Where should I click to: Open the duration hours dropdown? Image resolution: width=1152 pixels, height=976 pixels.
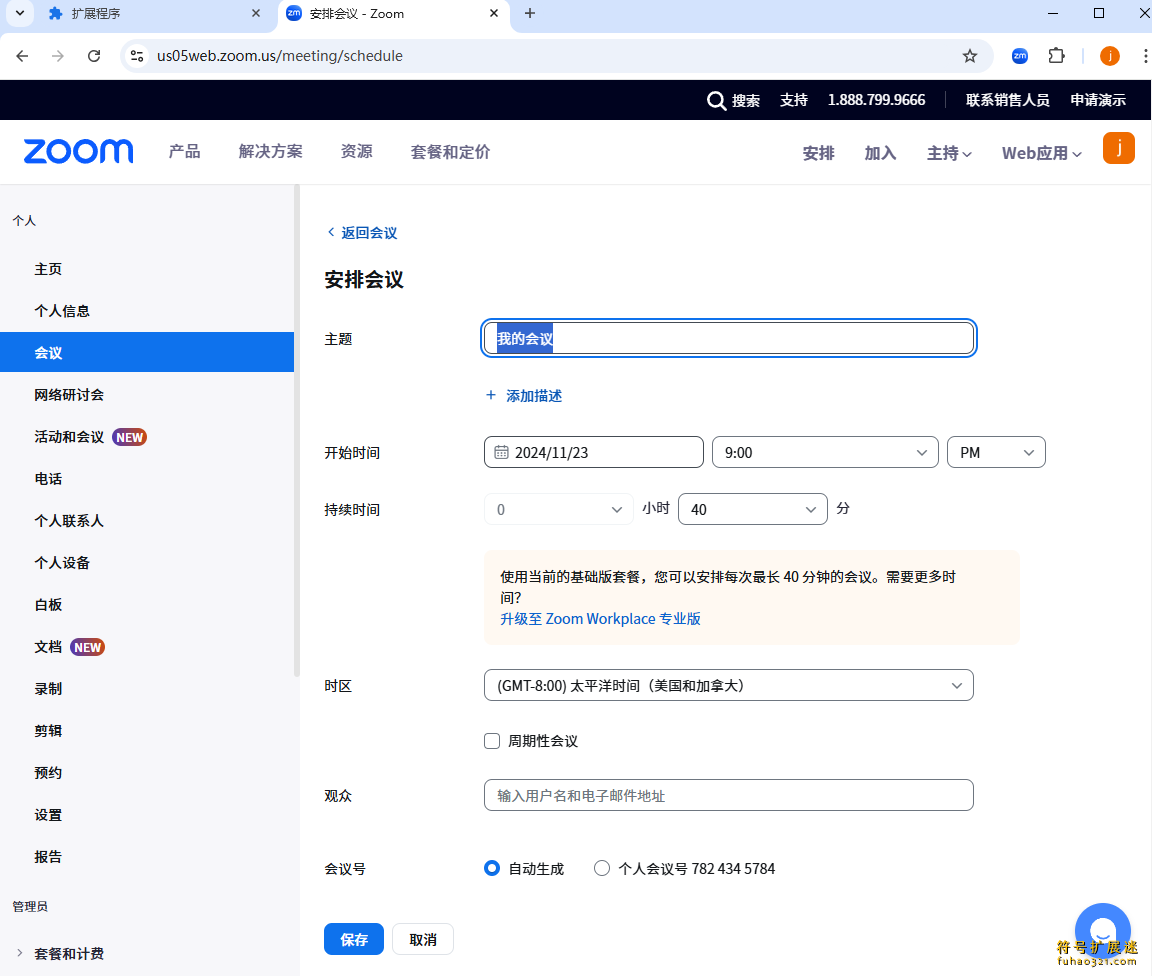(558, 509)
